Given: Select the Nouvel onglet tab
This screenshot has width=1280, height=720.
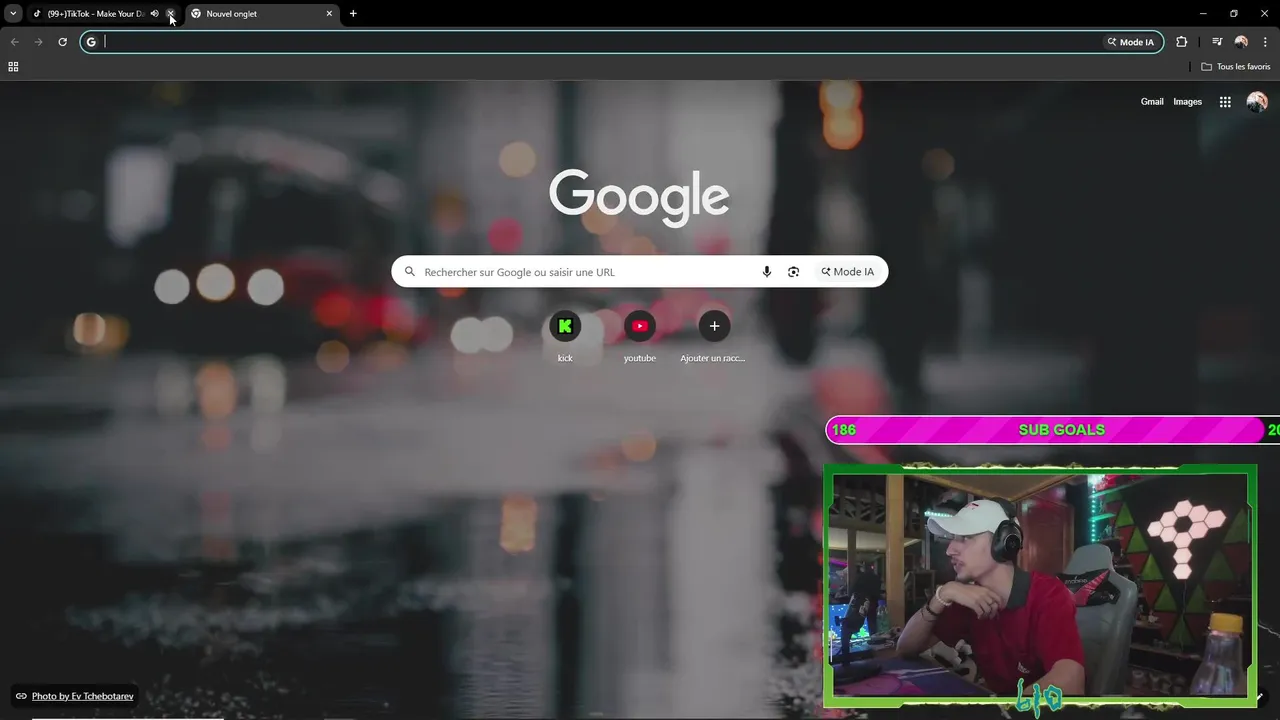Looking at the screenshot, I should tap(262, 14).
